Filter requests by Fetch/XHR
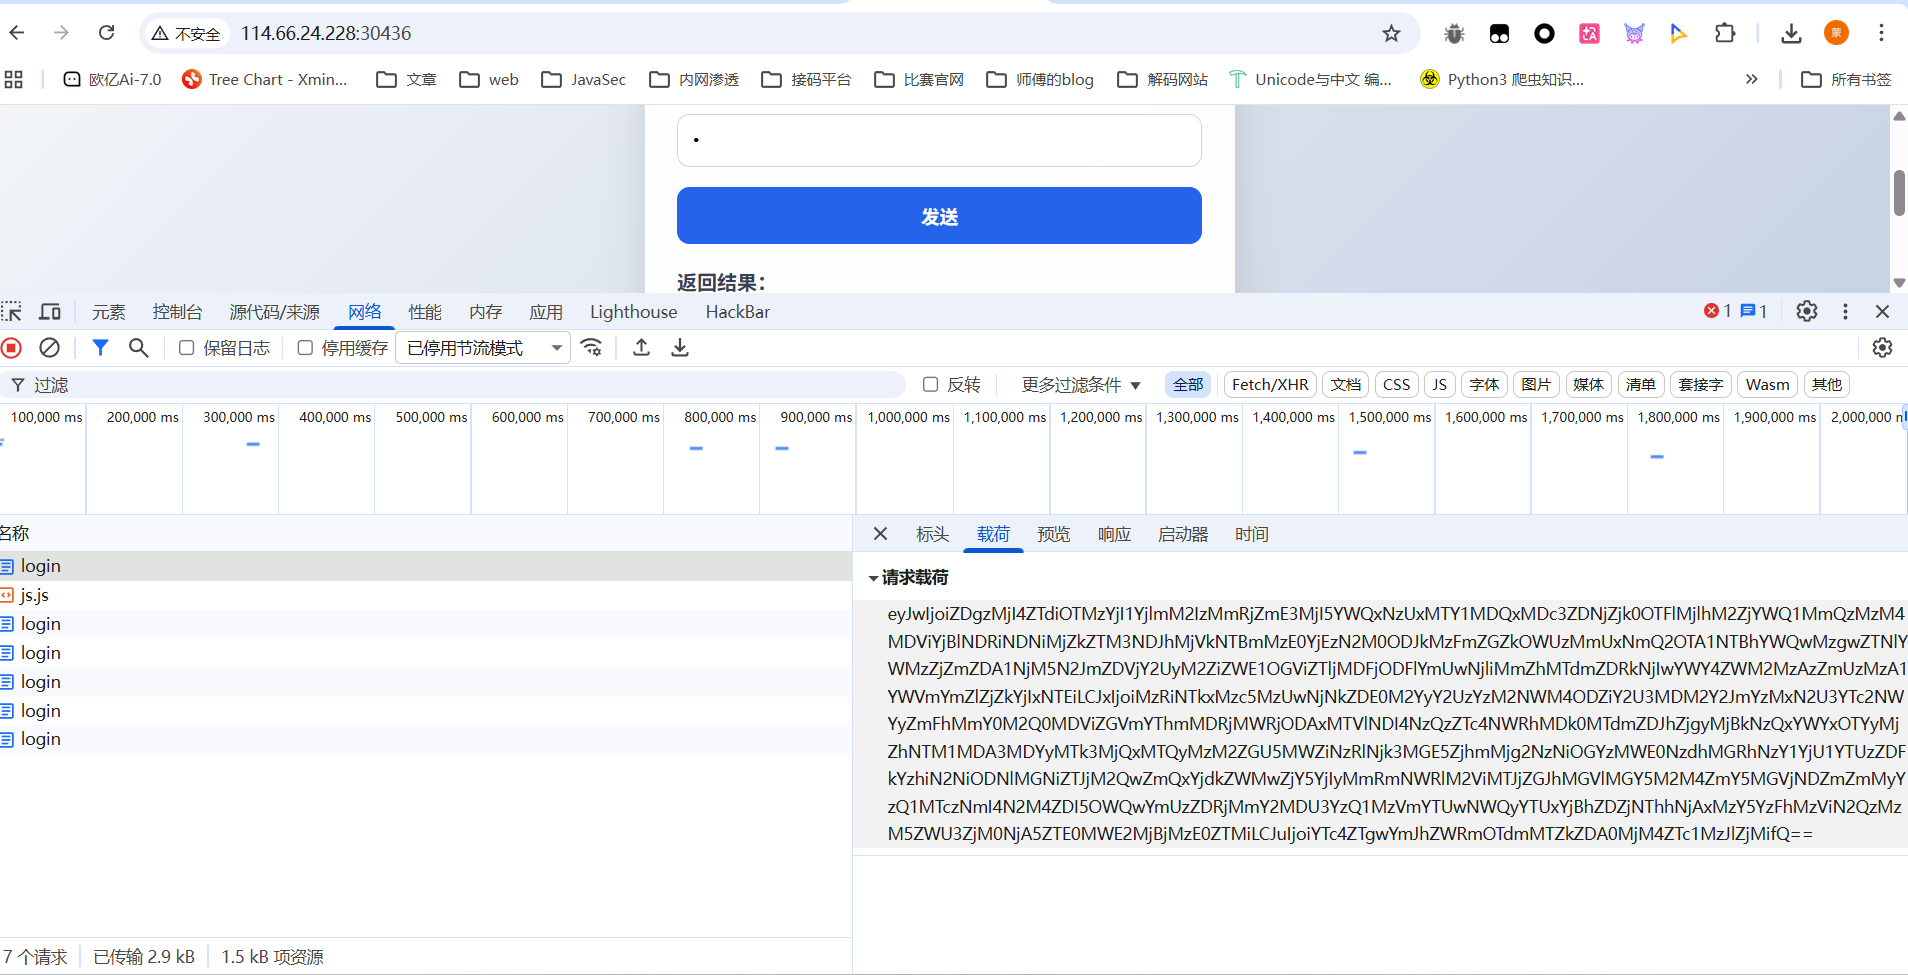The image size is (1908, 975). click(1269, 385)
